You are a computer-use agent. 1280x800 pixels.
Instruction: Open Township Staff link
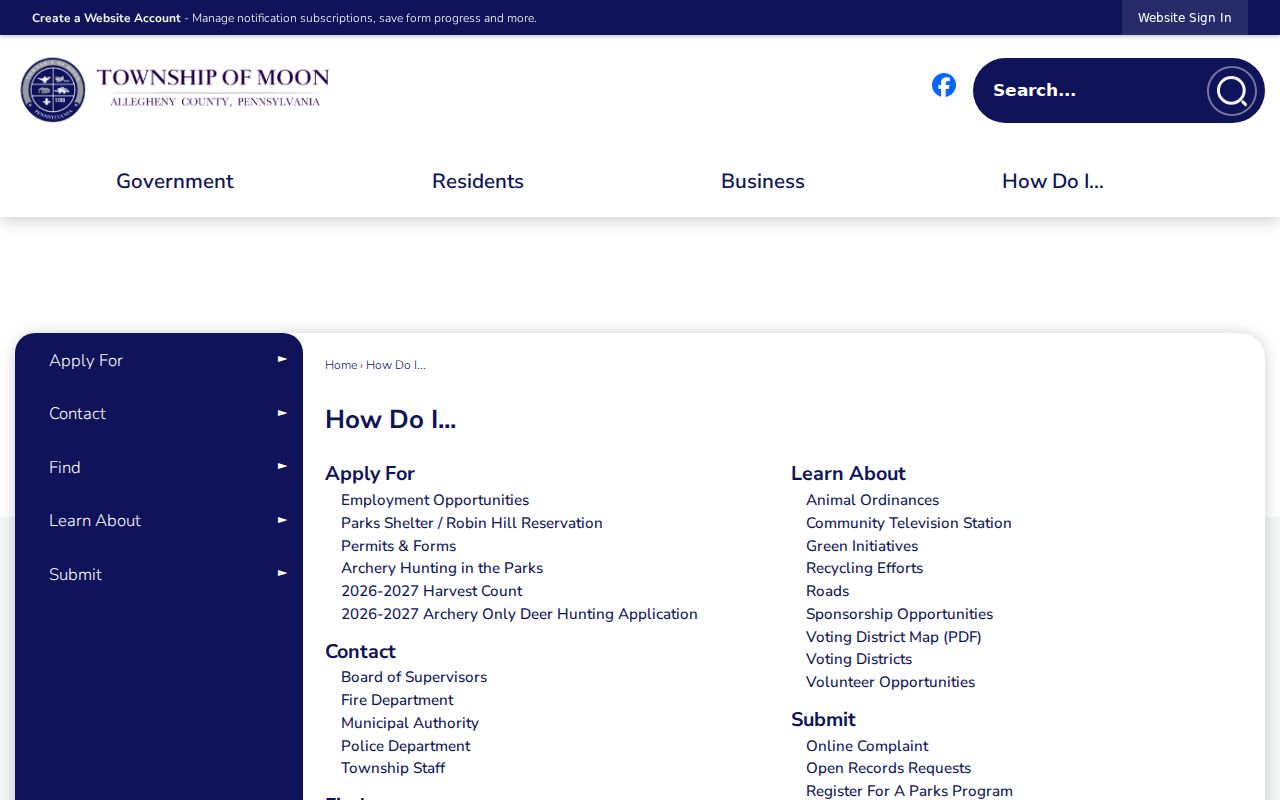393,768
